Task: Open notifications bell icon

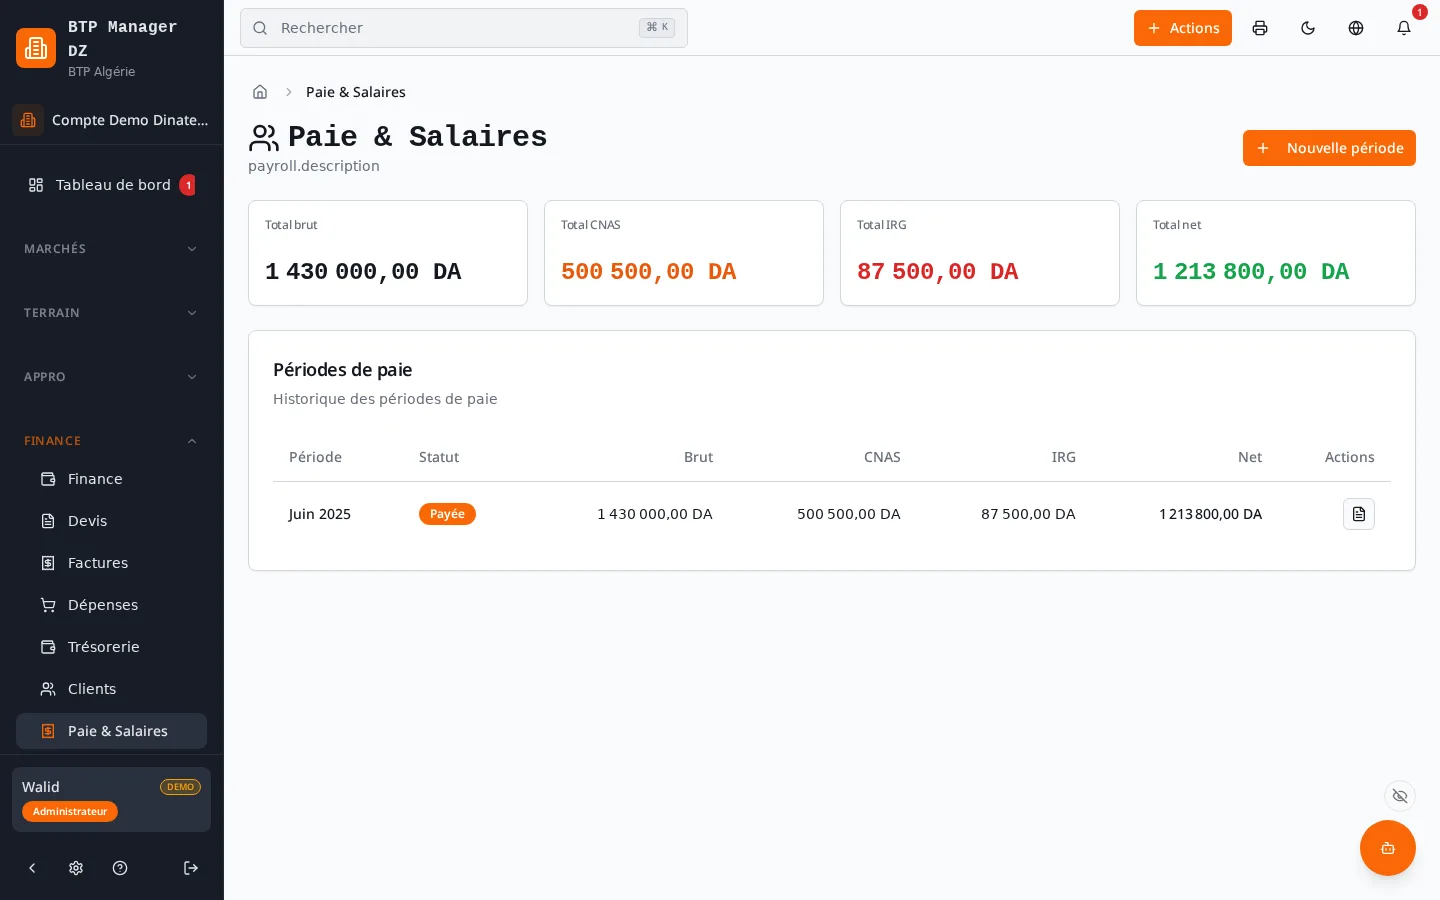Action: tap(1404, 28)
